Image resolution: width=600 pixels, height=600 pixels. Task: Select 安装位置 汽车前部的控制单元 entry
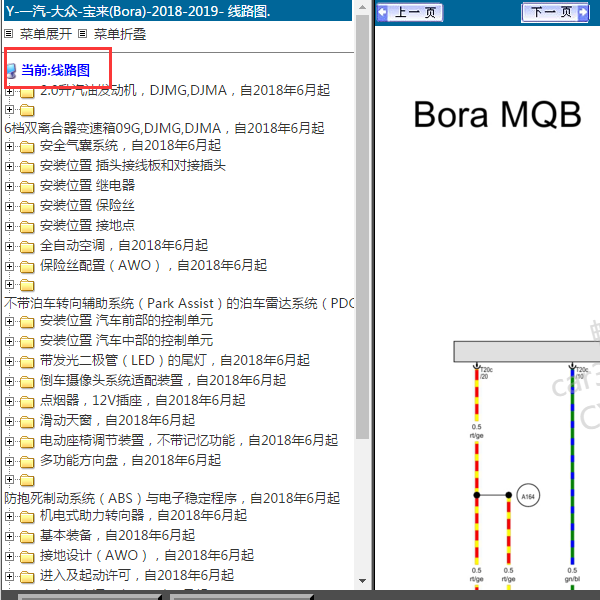point(127,320)
